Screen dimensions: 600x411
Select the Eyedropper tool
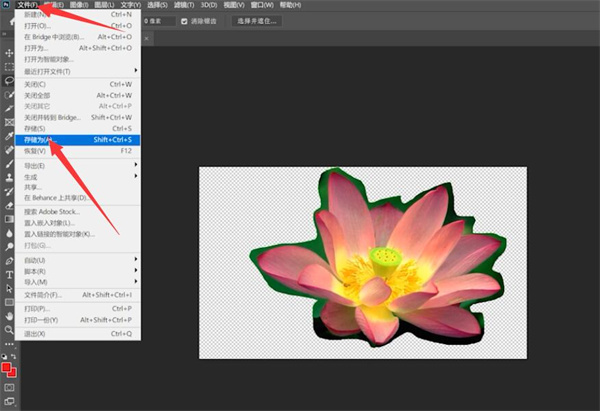9,135
